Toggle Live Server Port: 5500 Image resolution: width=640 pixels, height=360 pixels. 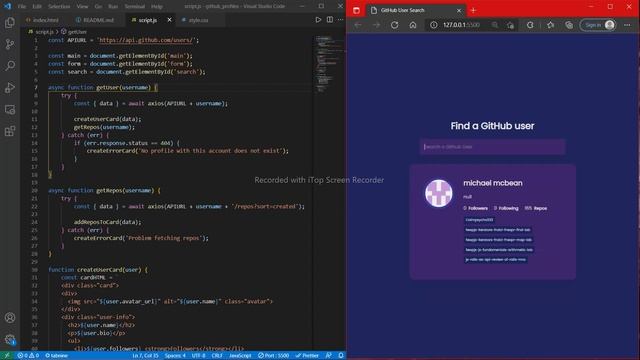tap(273, 356)
